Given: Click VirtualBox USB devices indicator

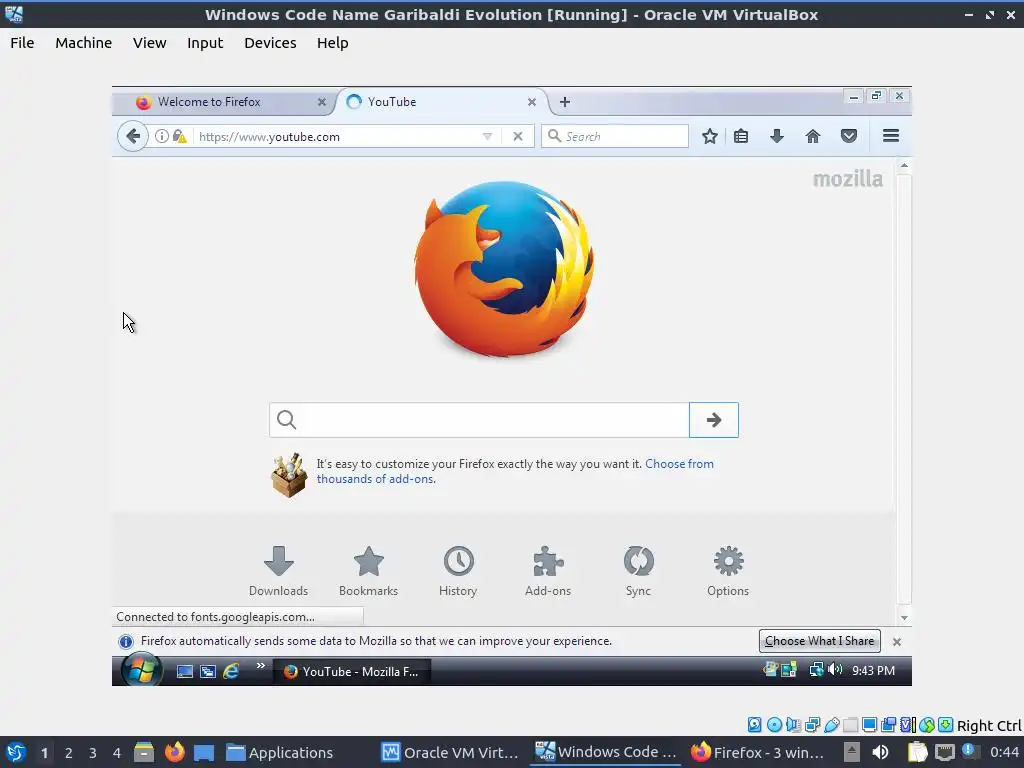Looking at the screenshot, I should (831, 724).
